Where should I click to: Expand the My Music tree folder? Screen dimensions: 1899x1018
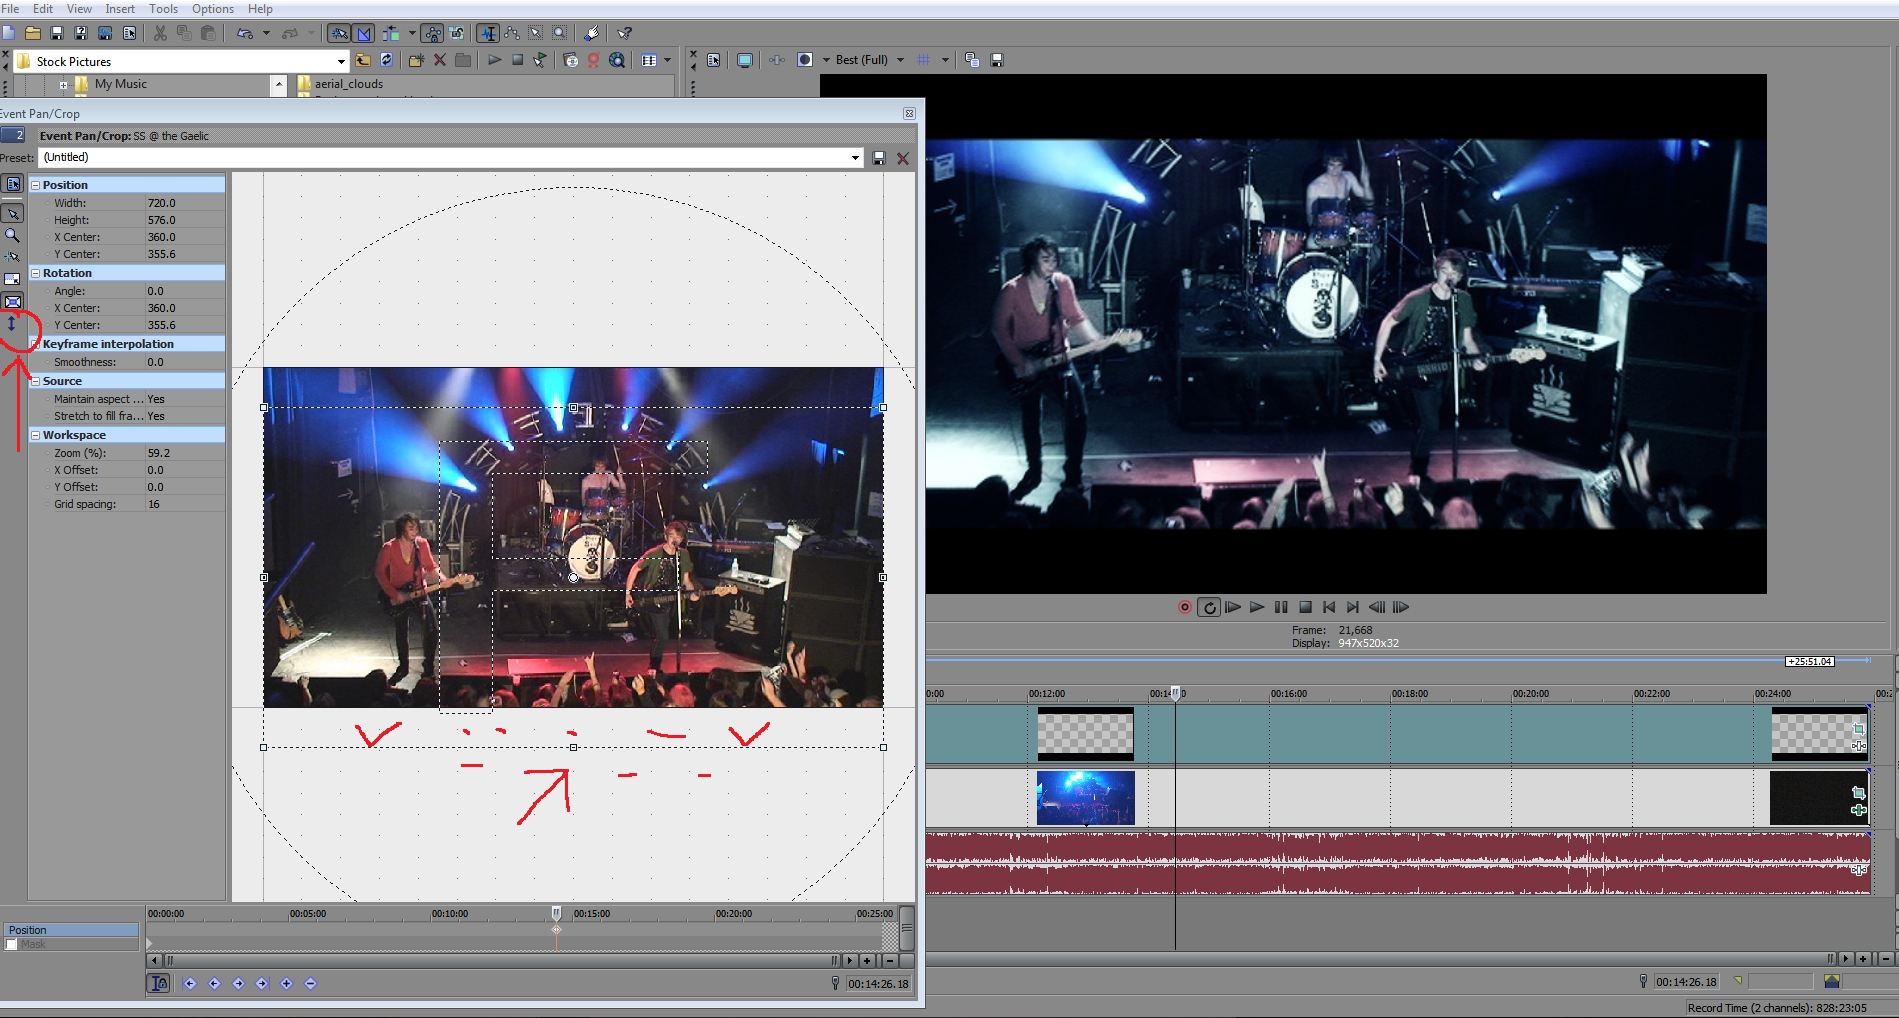(64, 85)
